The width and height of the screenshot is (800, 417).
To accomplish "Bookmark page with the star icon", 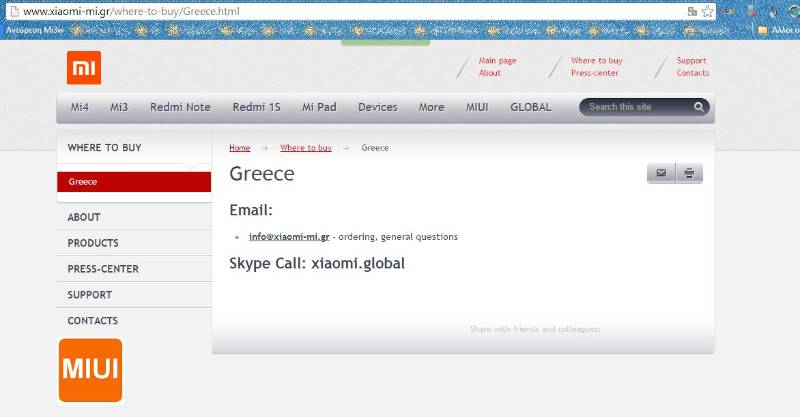I will (708, 11).
